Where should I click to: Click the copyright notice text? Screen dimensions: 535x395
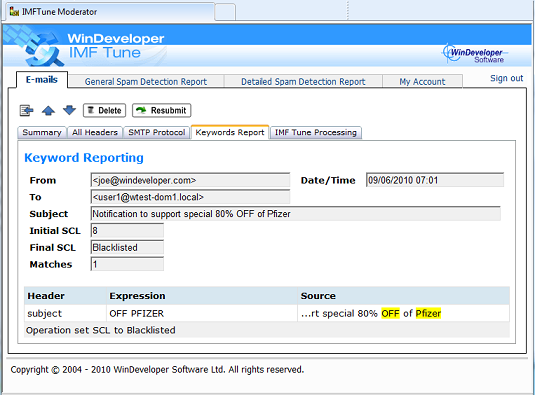(157, 369)
